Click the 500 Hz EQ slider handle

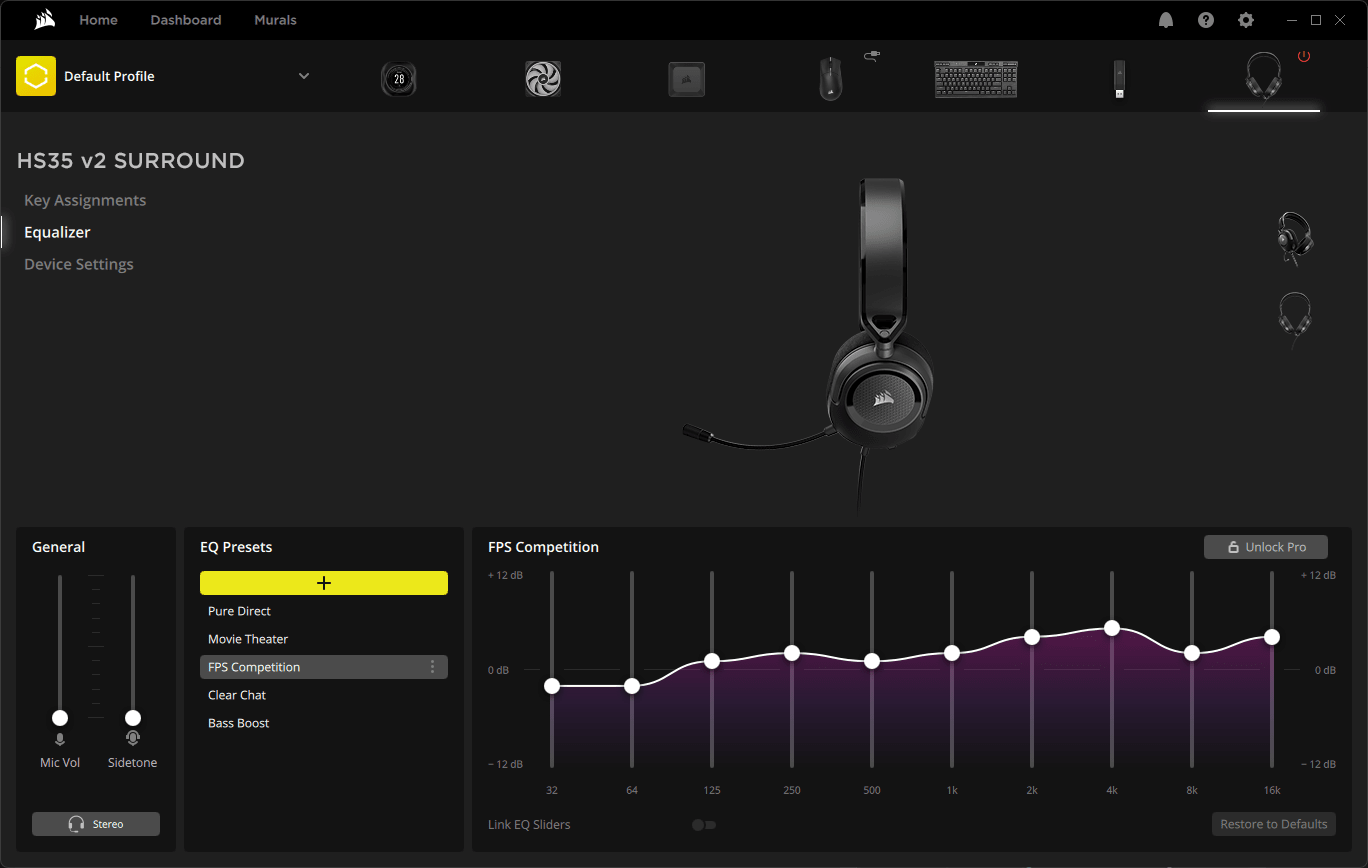872,661
